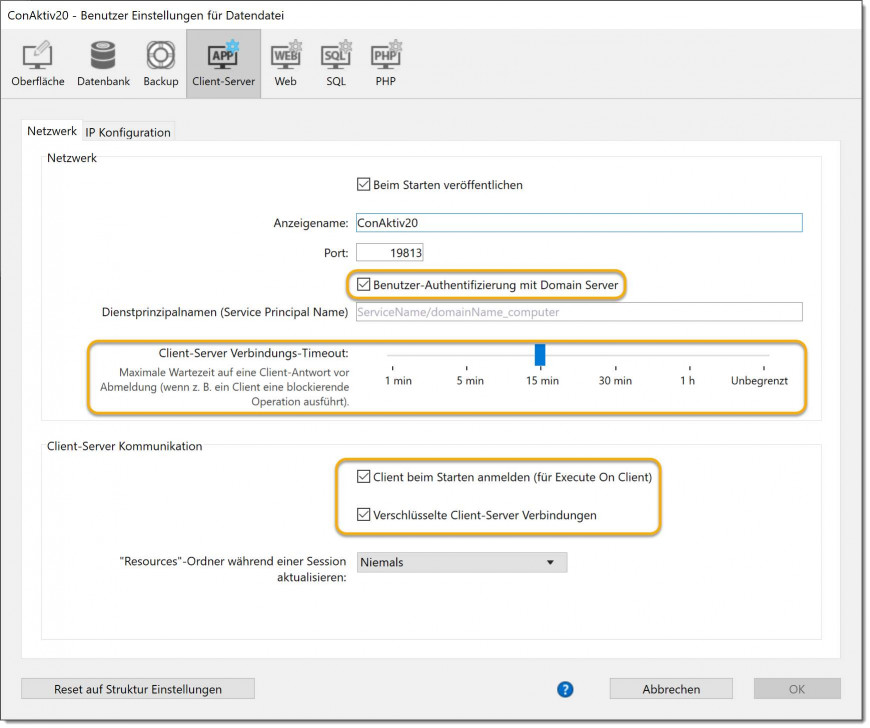
Task: Click the blue timeout slider handle
Action: (540, 354)
